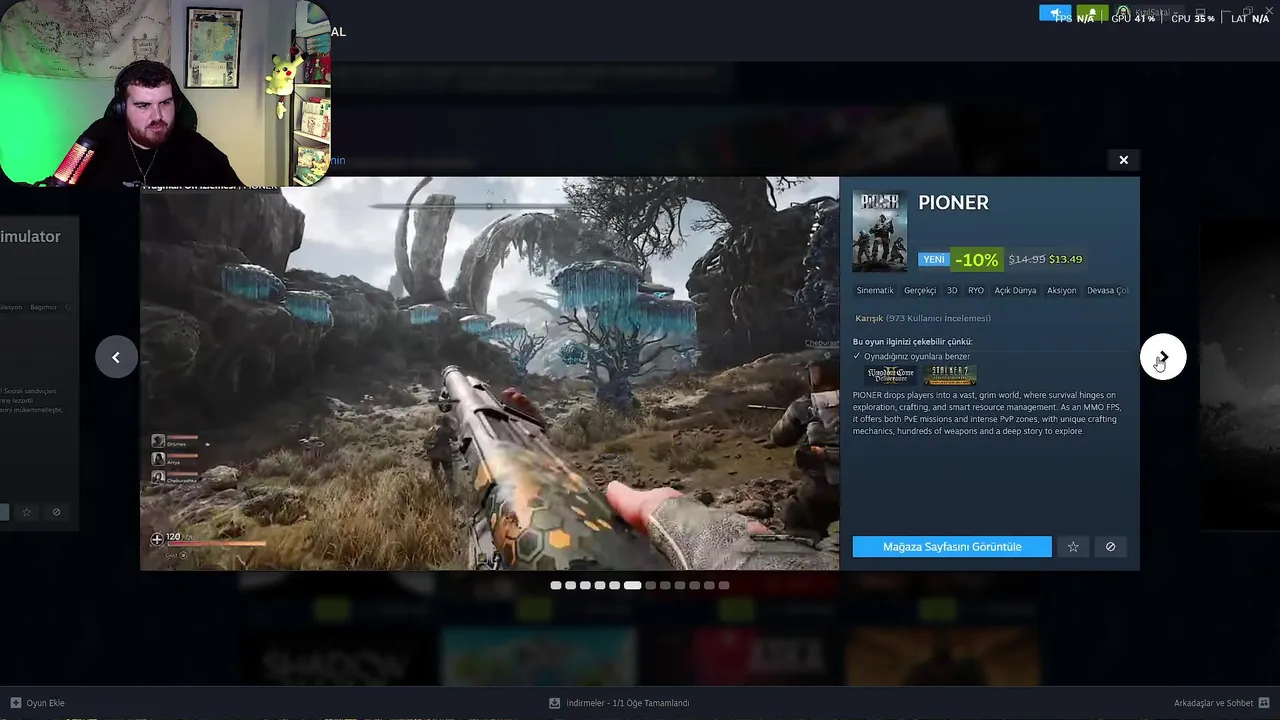Screen dimensions: 1280x720
Task: Click the ignore icon on the previous queue card
Action: pos(56,512)
